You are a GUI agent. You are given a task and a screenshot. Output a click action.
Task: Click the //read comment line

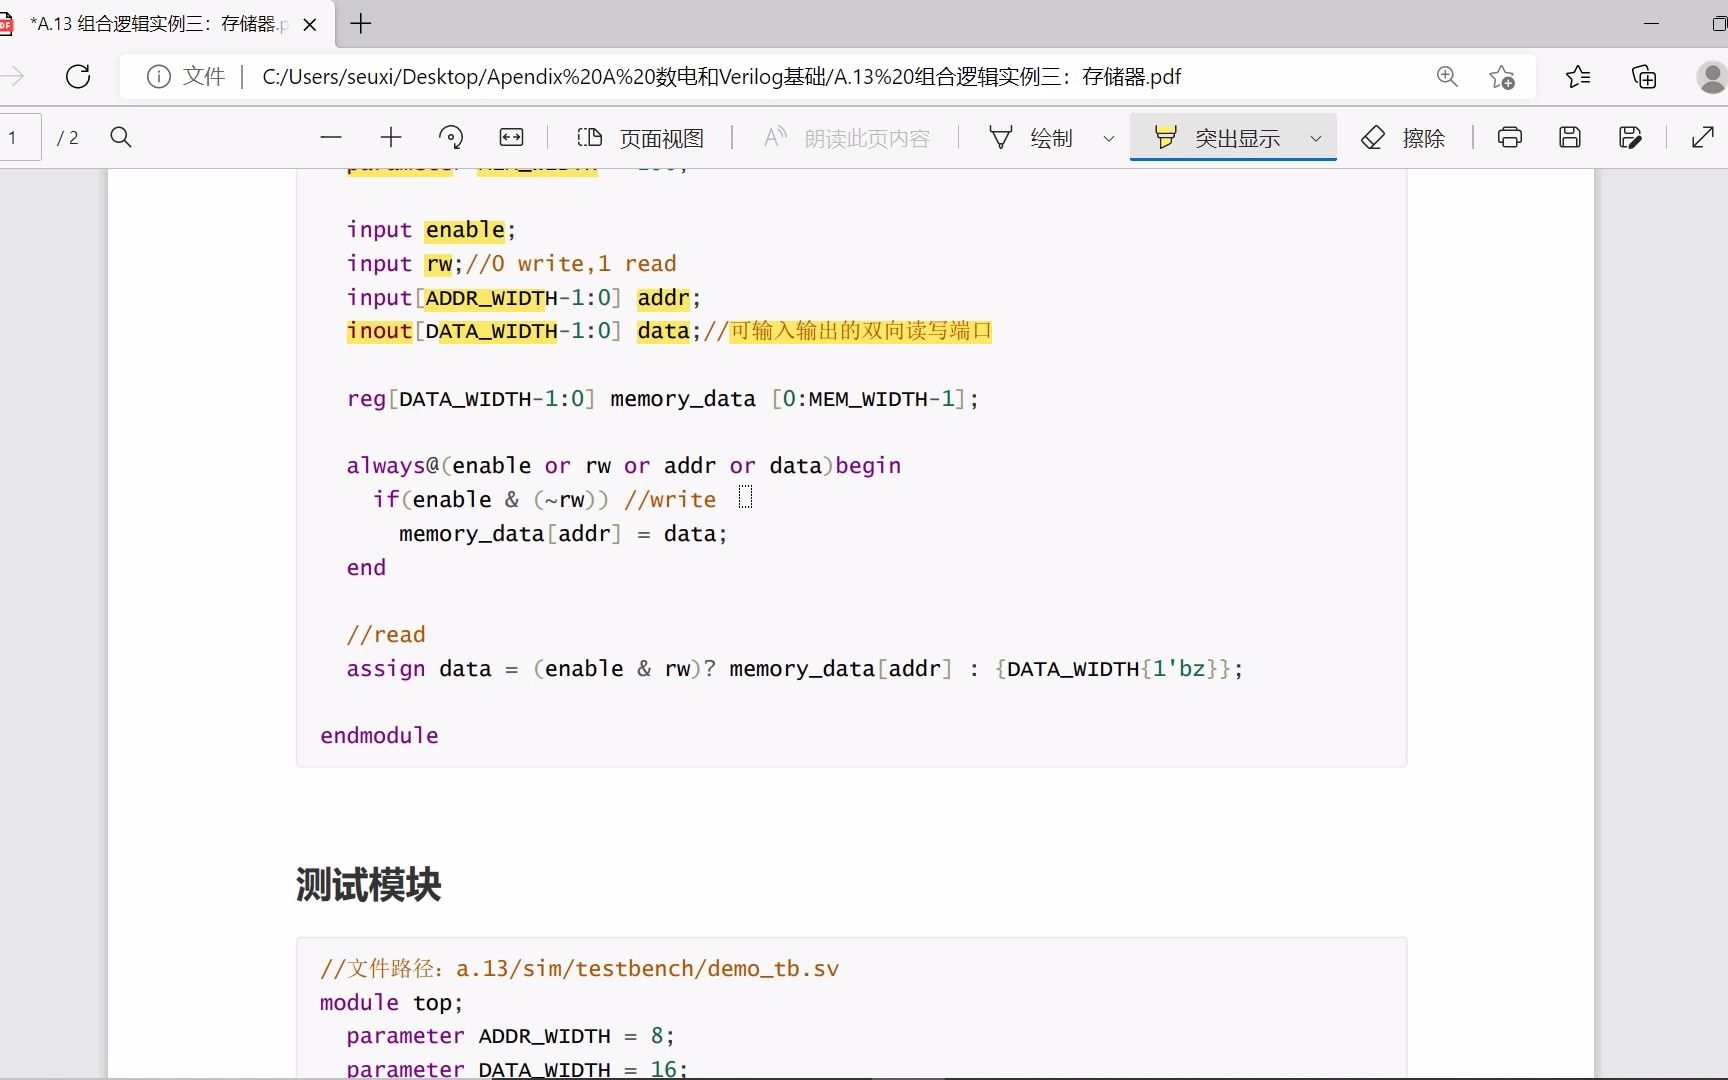coord(386,635)
